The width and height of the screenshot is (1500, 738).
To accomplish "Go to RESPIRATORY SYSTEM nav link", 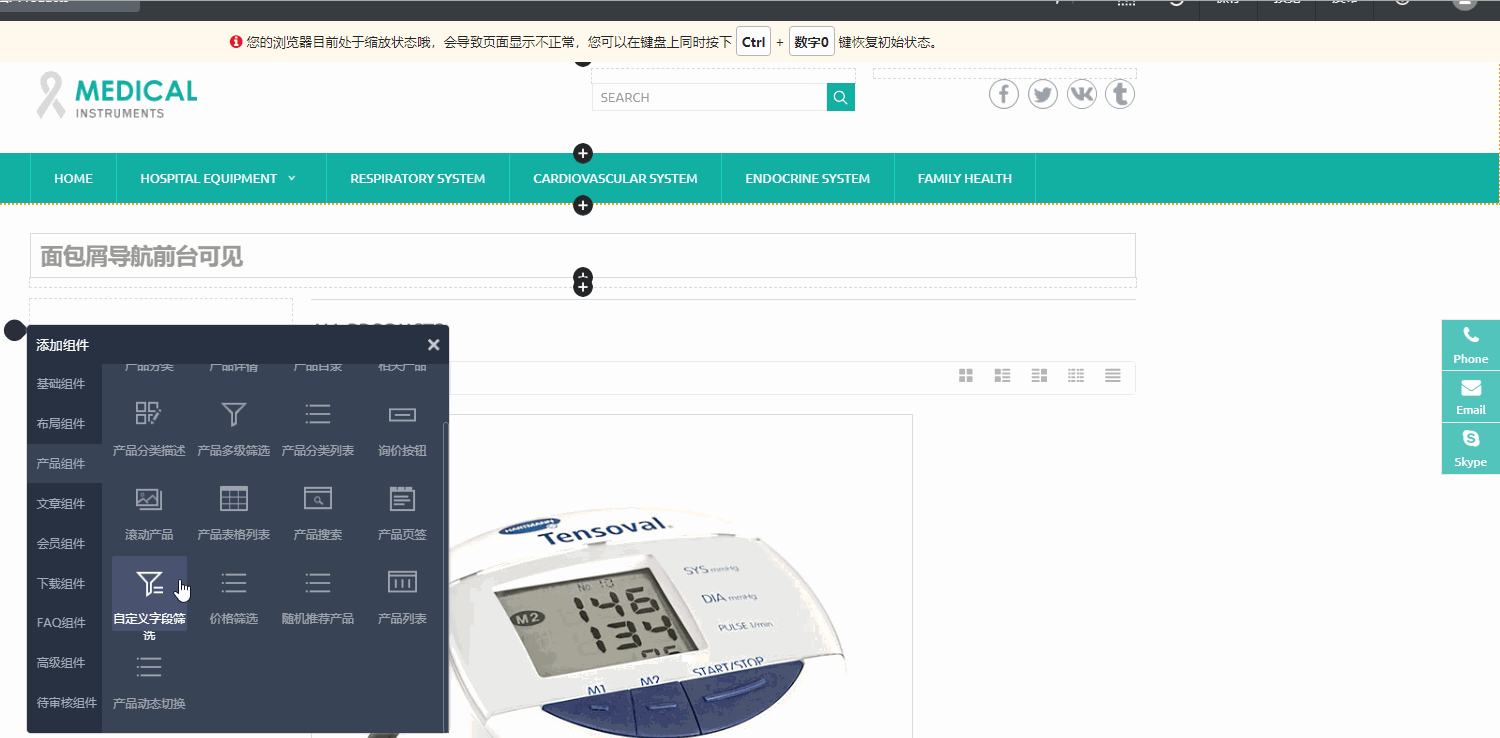I will [x=417, y=179].
